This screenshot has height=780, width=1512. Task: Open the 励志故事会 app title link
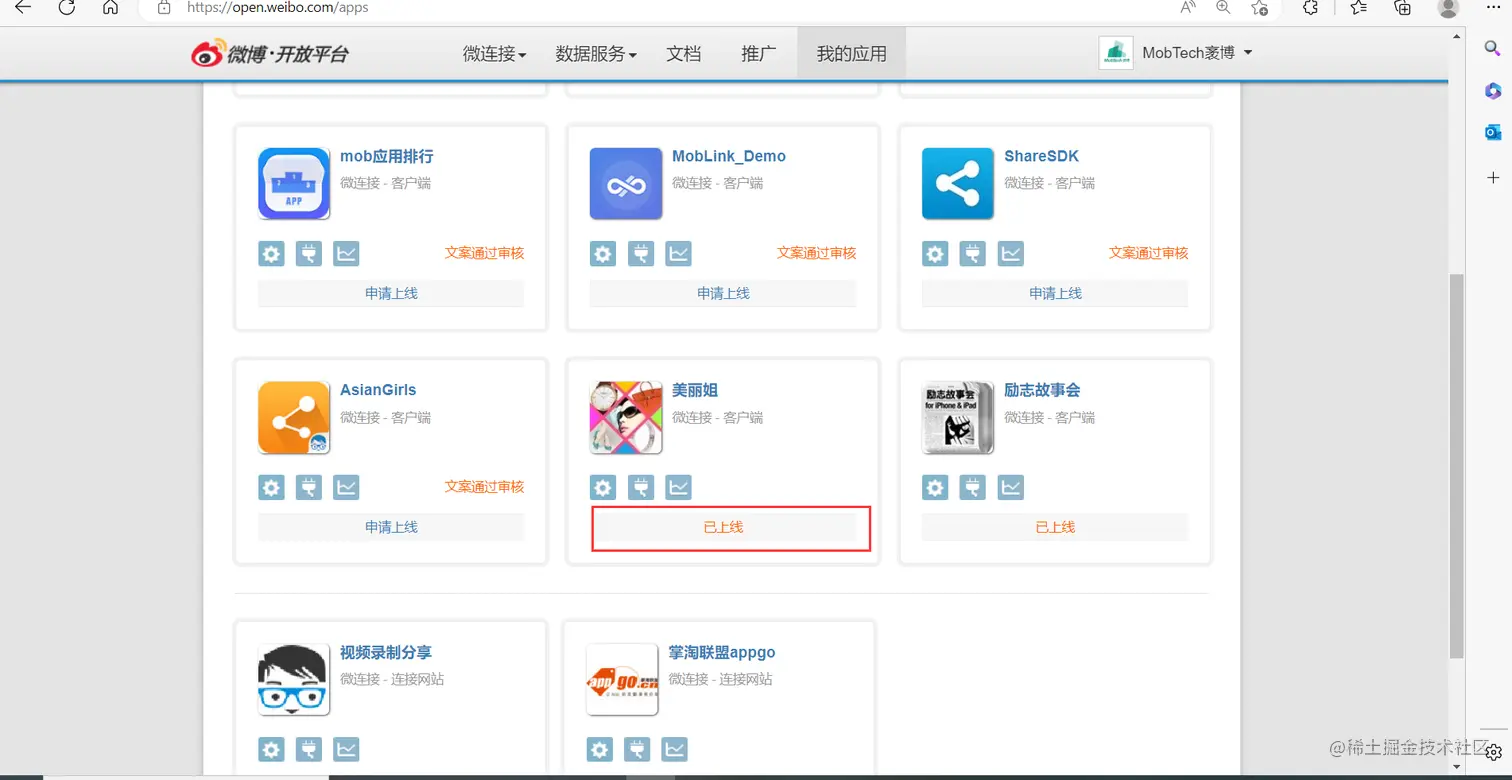coord(1042,390)
